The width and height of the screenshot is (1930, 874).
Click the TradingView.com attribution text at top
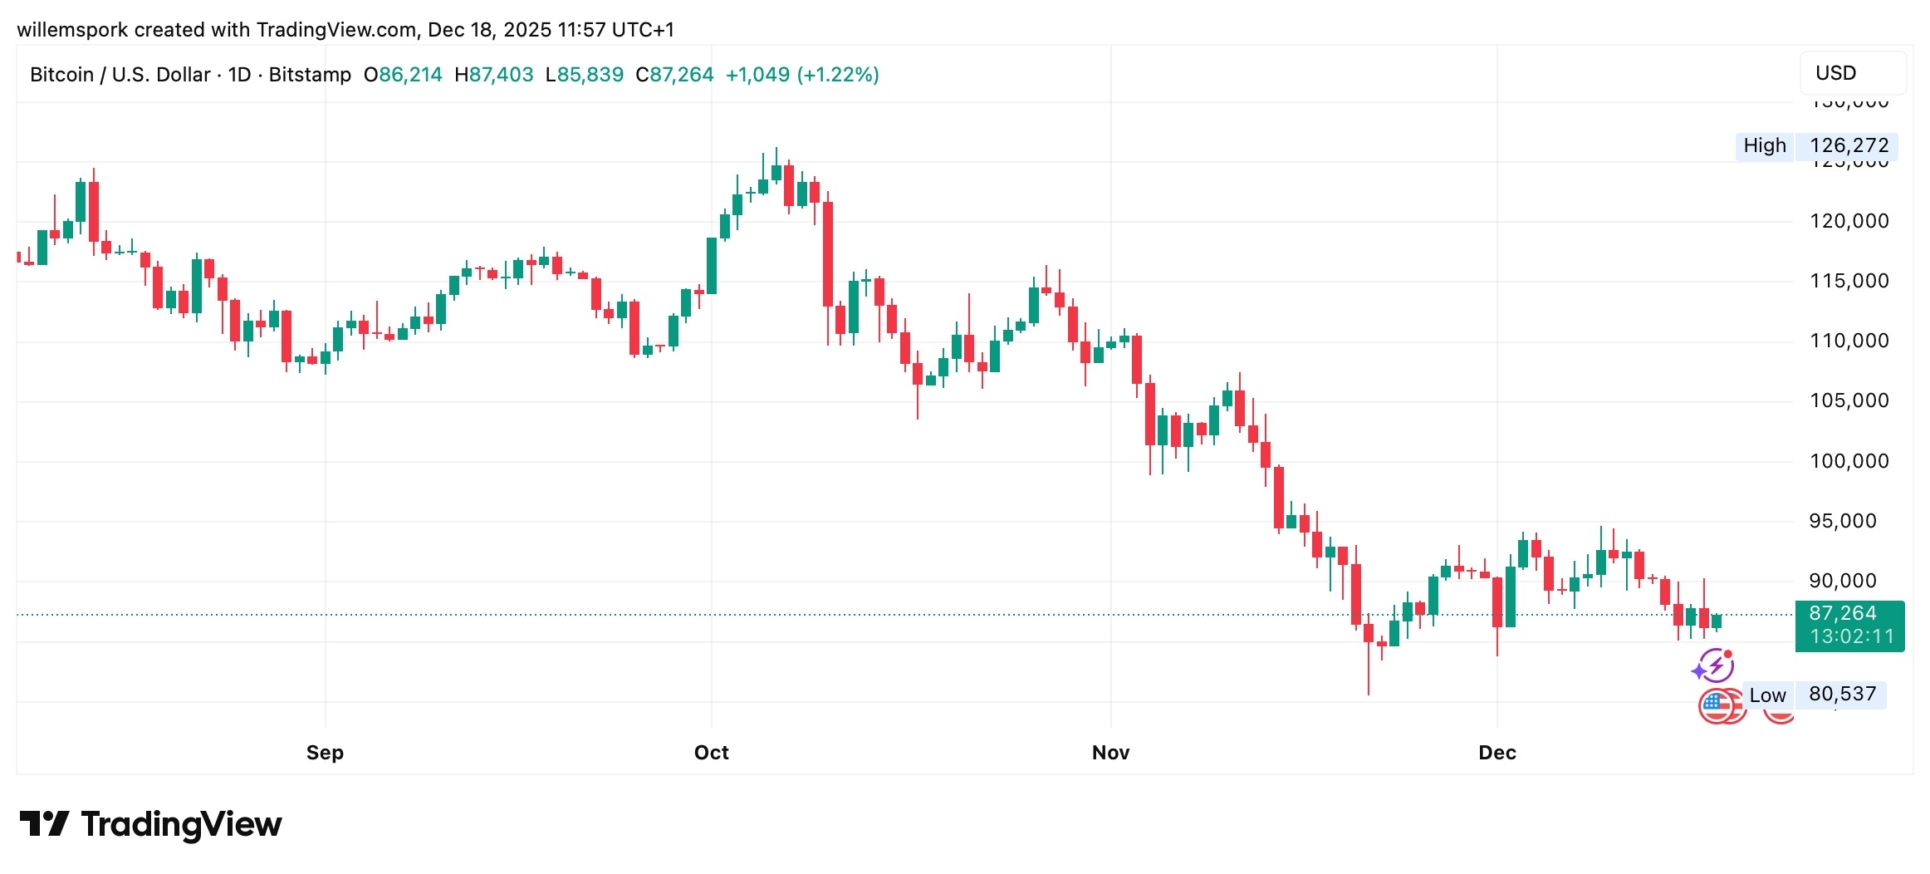pyautogui.click(x=337, y=30)
